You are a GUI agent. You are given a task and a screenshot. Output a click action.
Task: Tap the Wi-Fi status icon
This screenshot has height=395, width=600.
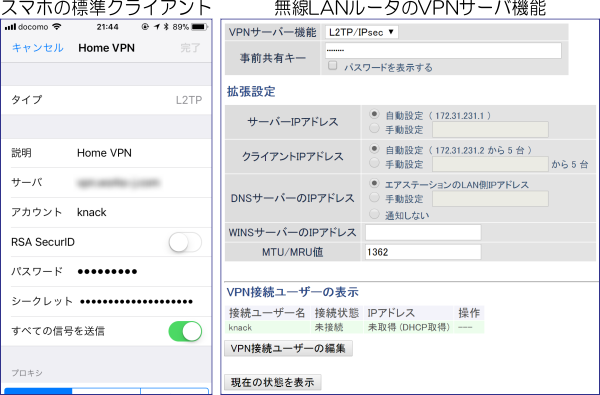pyautogui.click(x=57, y=27)
